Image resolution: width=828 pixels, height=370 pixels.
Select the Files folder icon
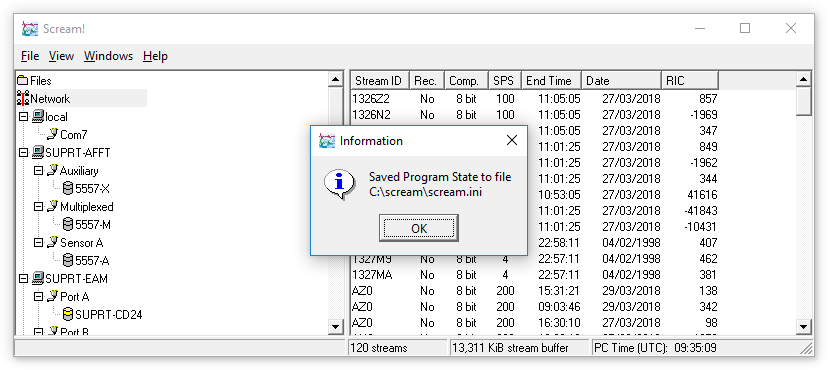22,81
